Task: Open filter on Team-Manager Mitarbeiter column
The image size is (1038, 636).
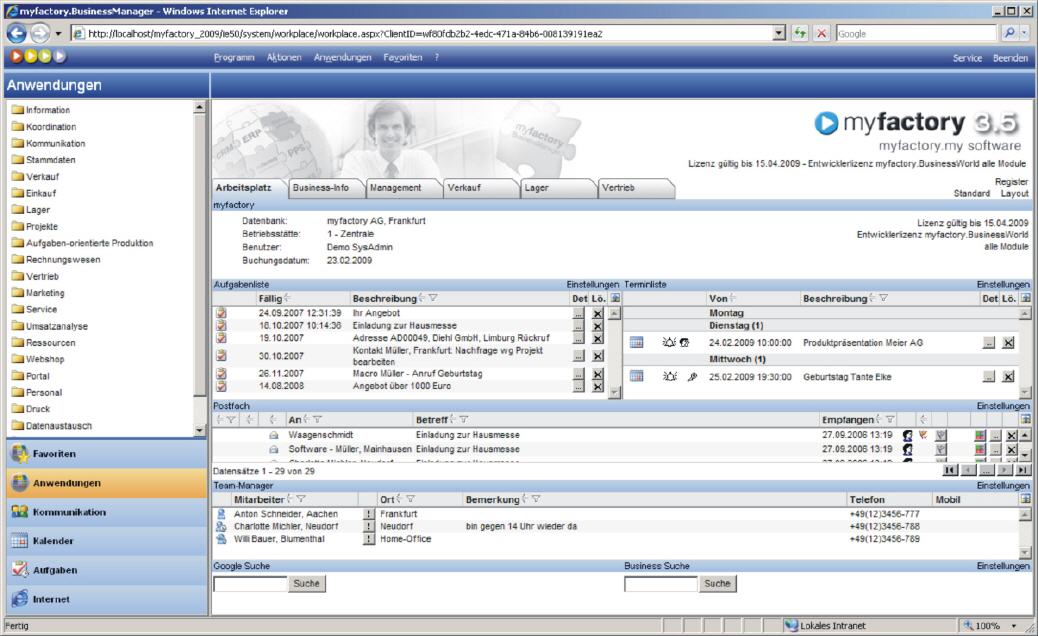Action: (301, 499)
